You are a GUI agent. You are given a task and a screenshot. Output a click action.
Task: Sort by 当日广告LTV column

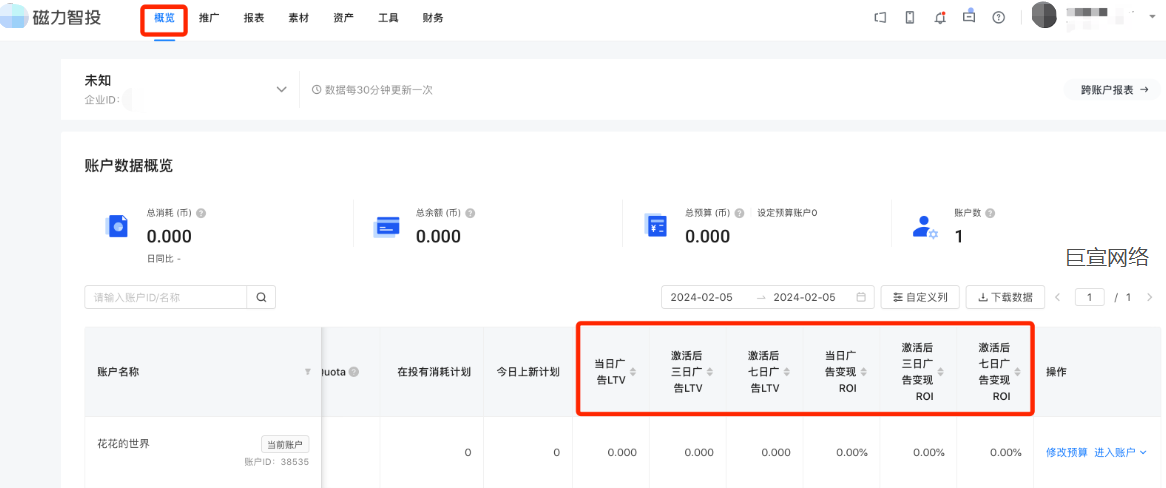[632, 371]
